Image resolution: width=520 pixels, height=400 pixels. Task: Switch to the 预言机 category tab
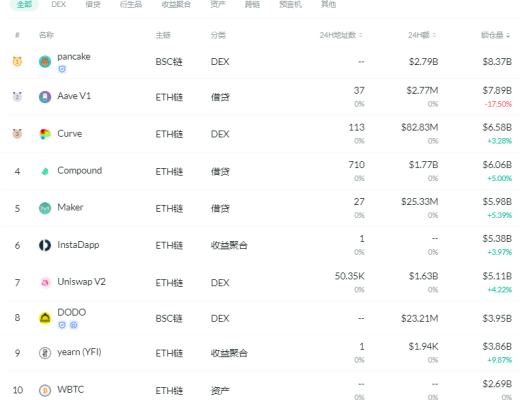tap(290, 4)
